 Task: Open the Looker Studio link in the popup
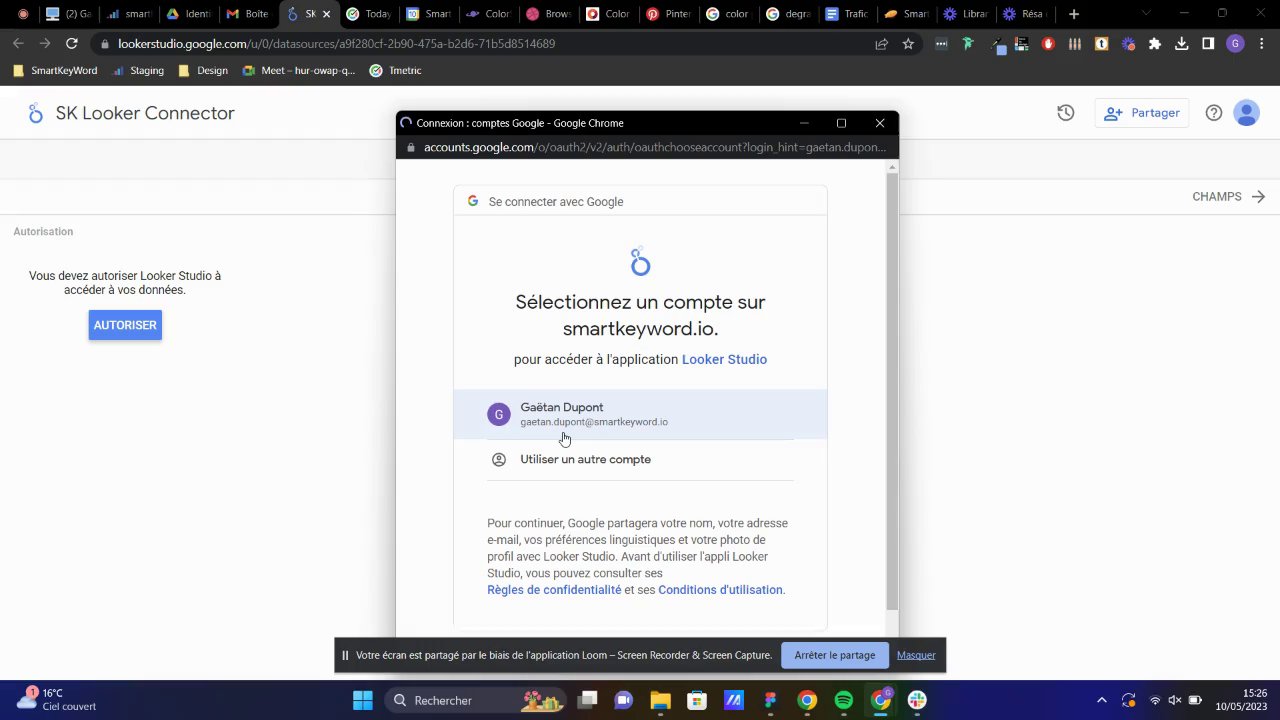click(x=724, y=360)
